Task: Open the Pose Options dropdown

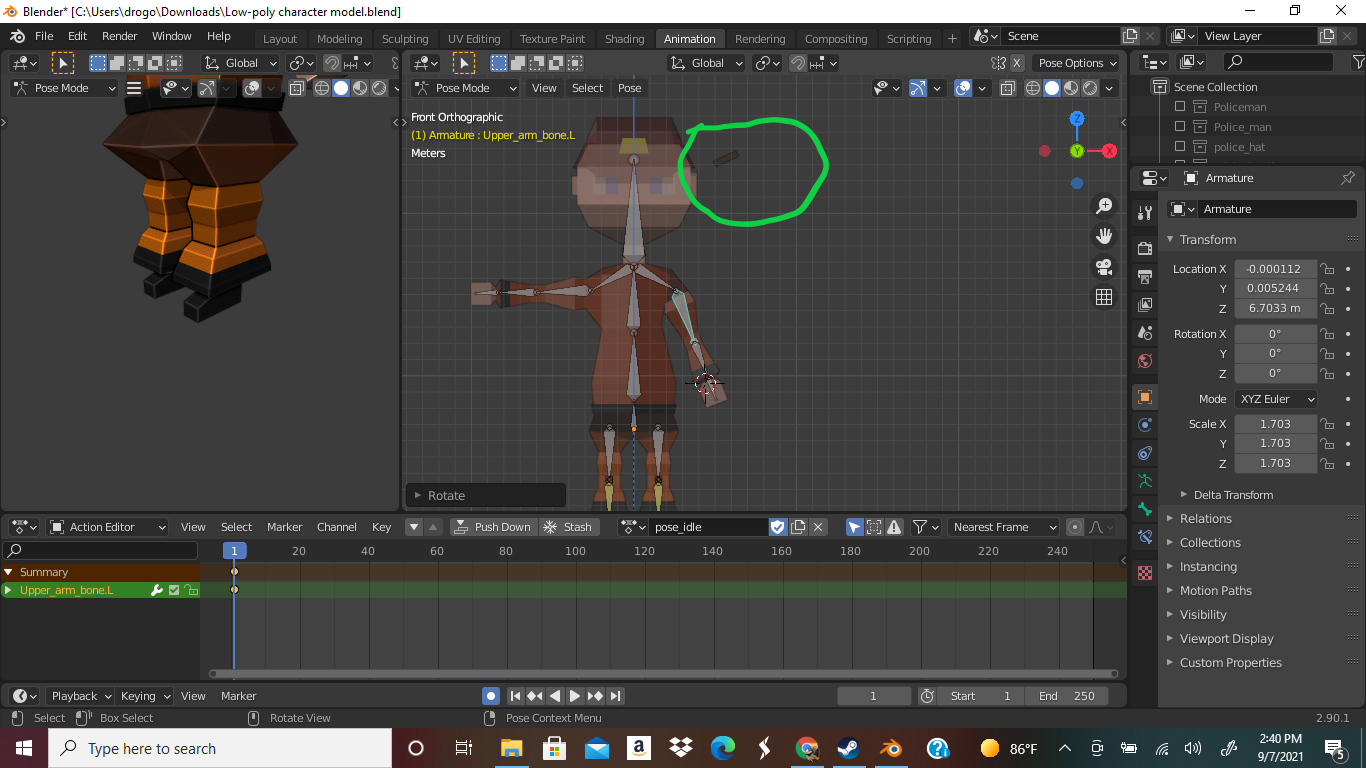Action: tap(1076, 63)
